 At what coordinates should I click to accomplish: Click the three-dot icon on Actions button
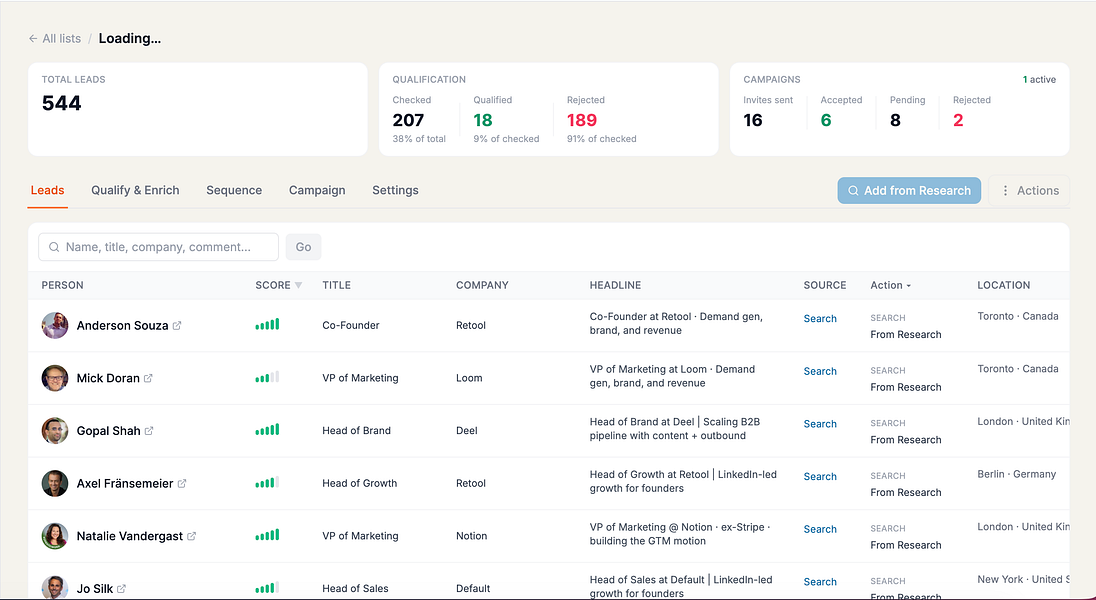[1005, 190]
